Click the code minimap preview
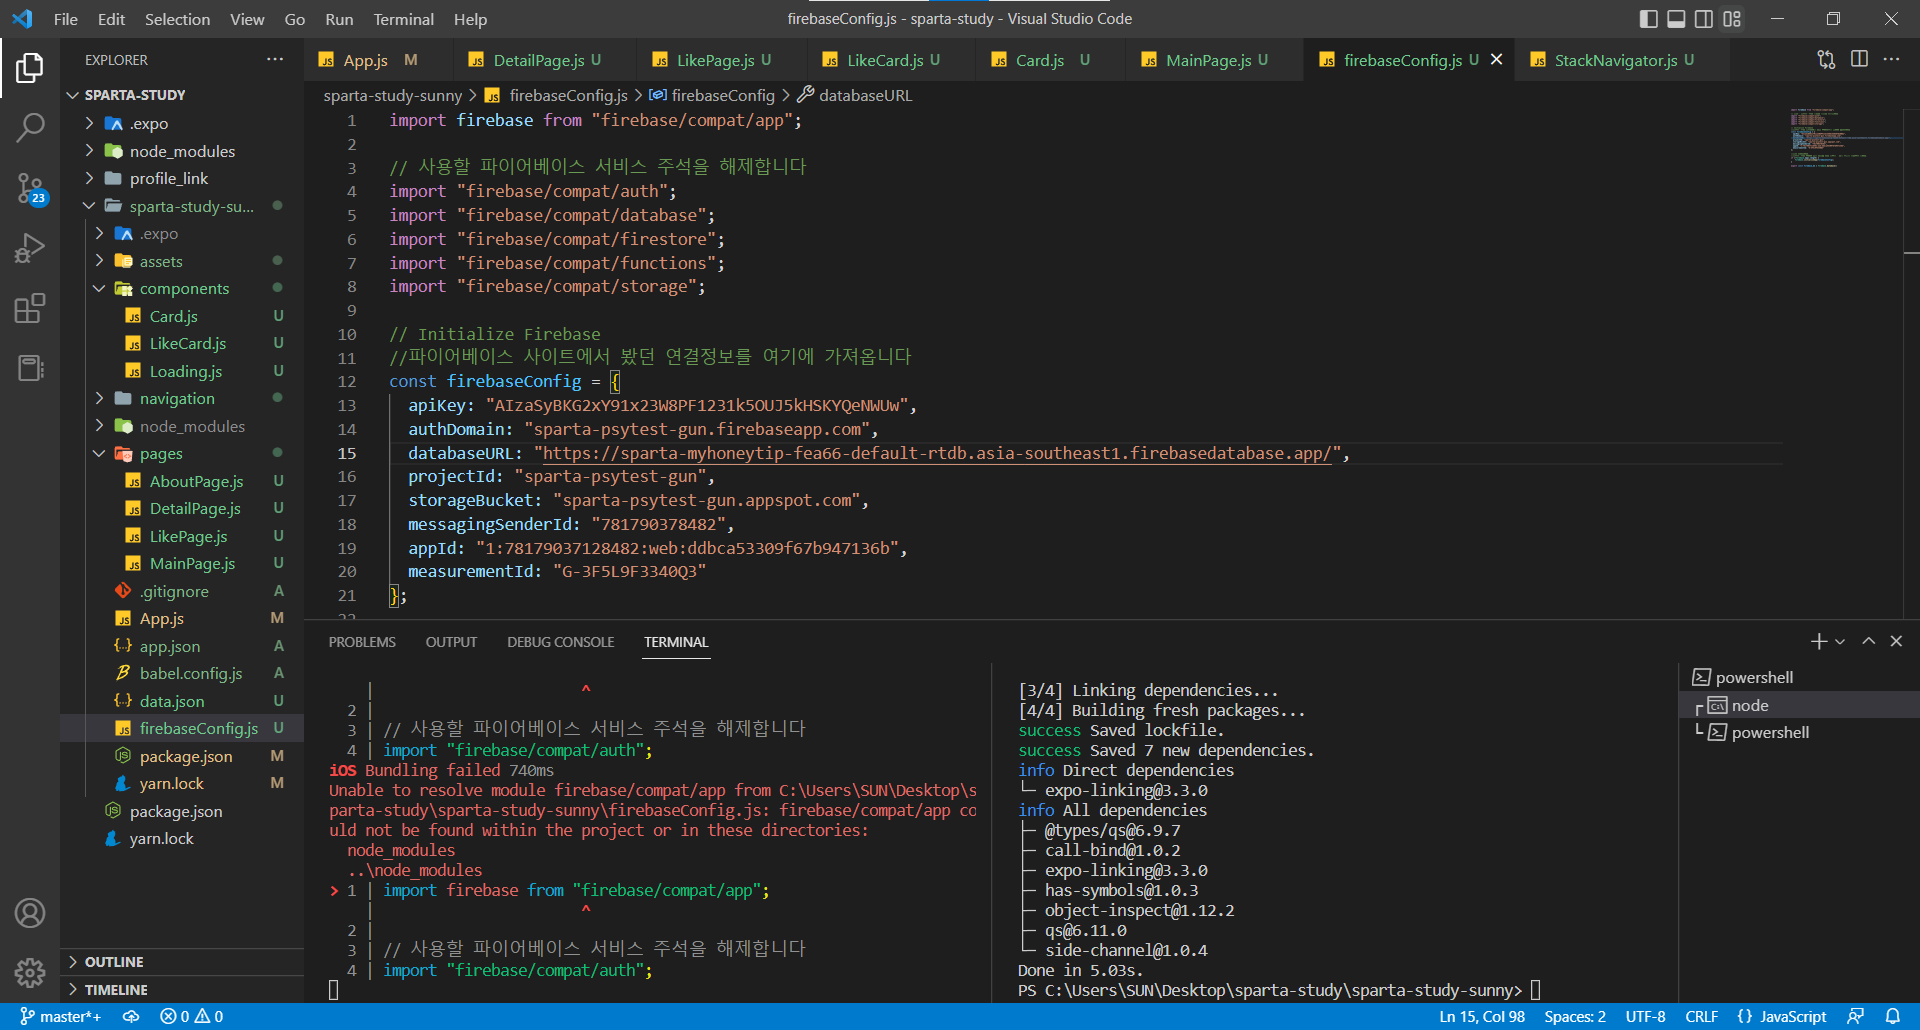The image size is (1920, 1030). pyautogui.click(x=1845, y=138)
